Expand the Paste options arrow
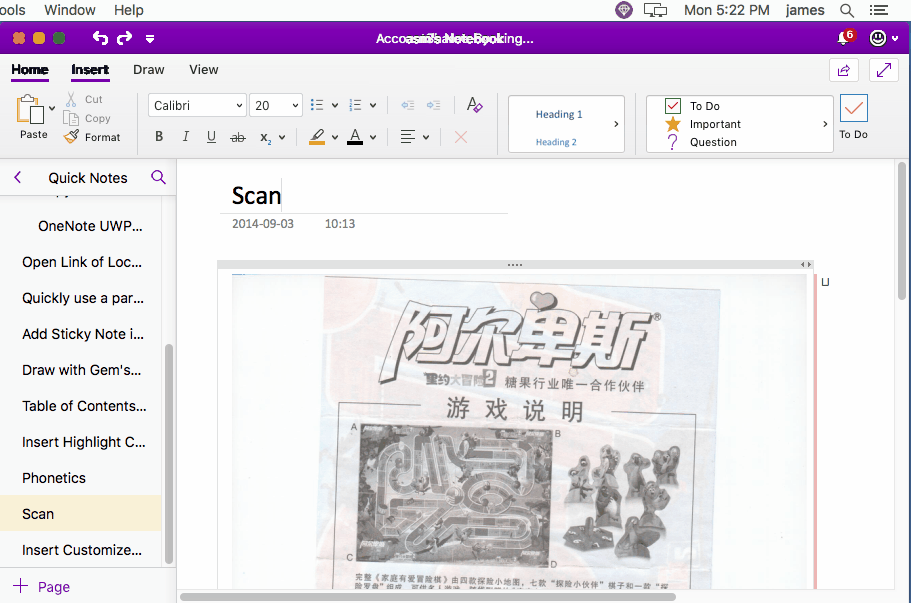 point(52,108)
